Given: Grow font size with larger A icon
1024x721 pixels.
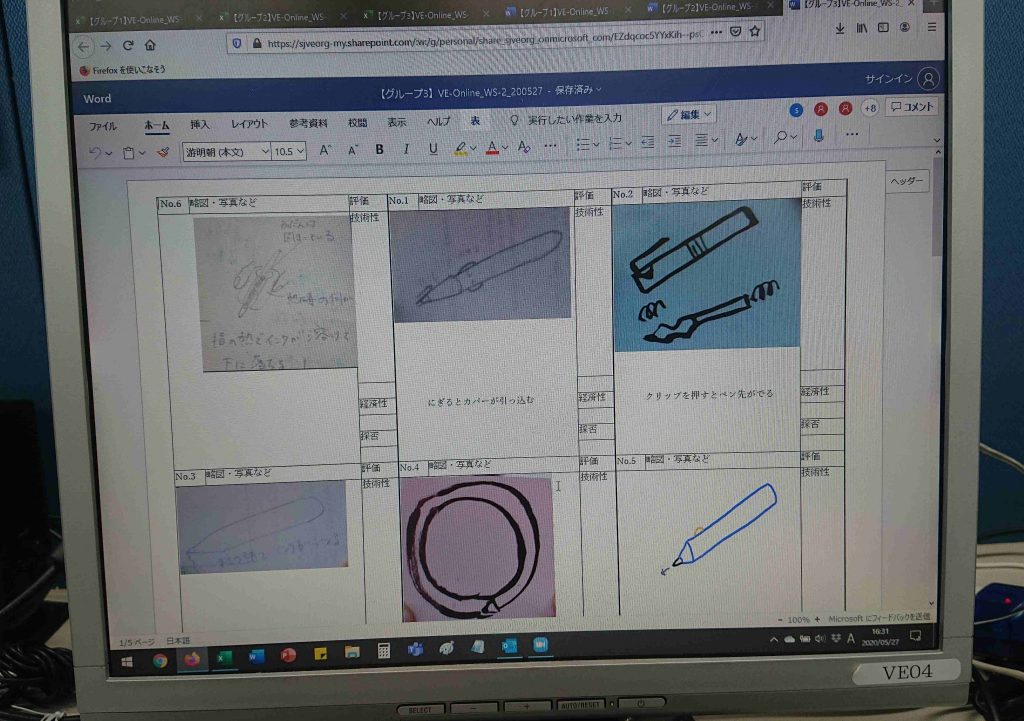Looking at the screenshot, I should click(325, 150).
